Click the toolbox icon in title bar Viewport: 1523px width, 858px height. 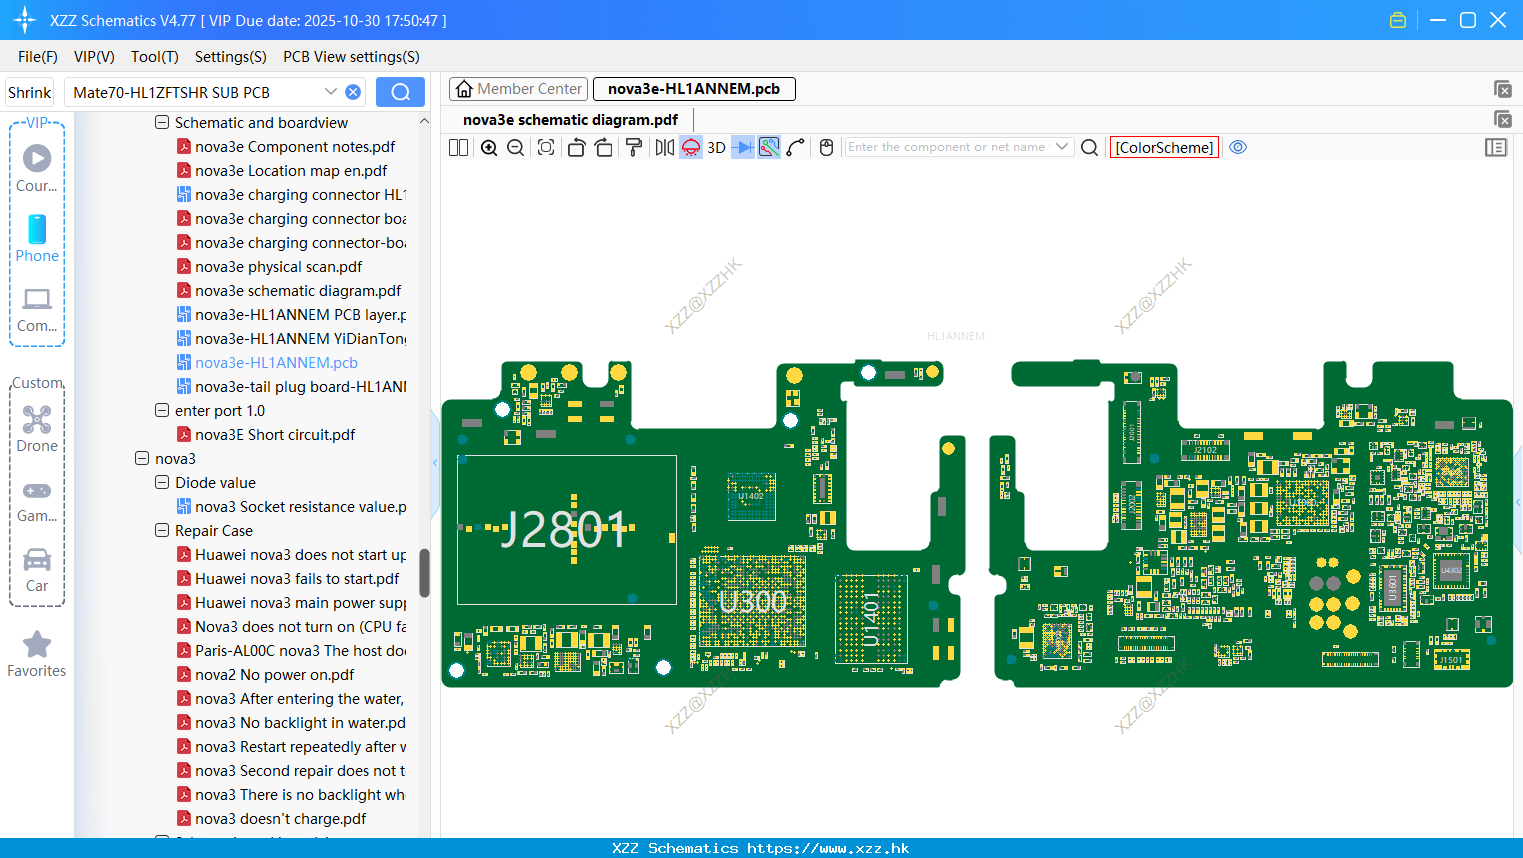click(x=1398, y=20)
